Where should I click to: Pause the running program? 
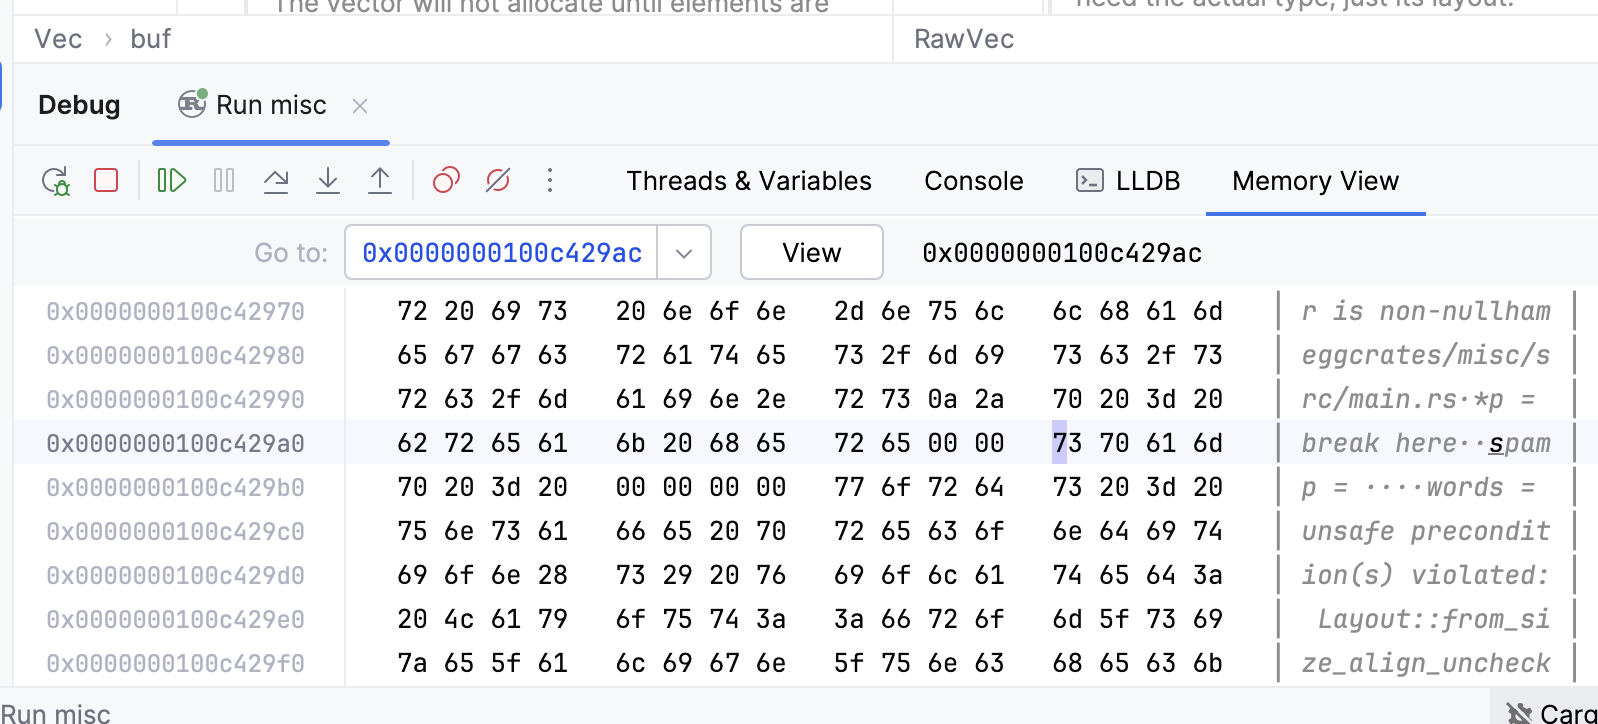click(x=224, y=180)
